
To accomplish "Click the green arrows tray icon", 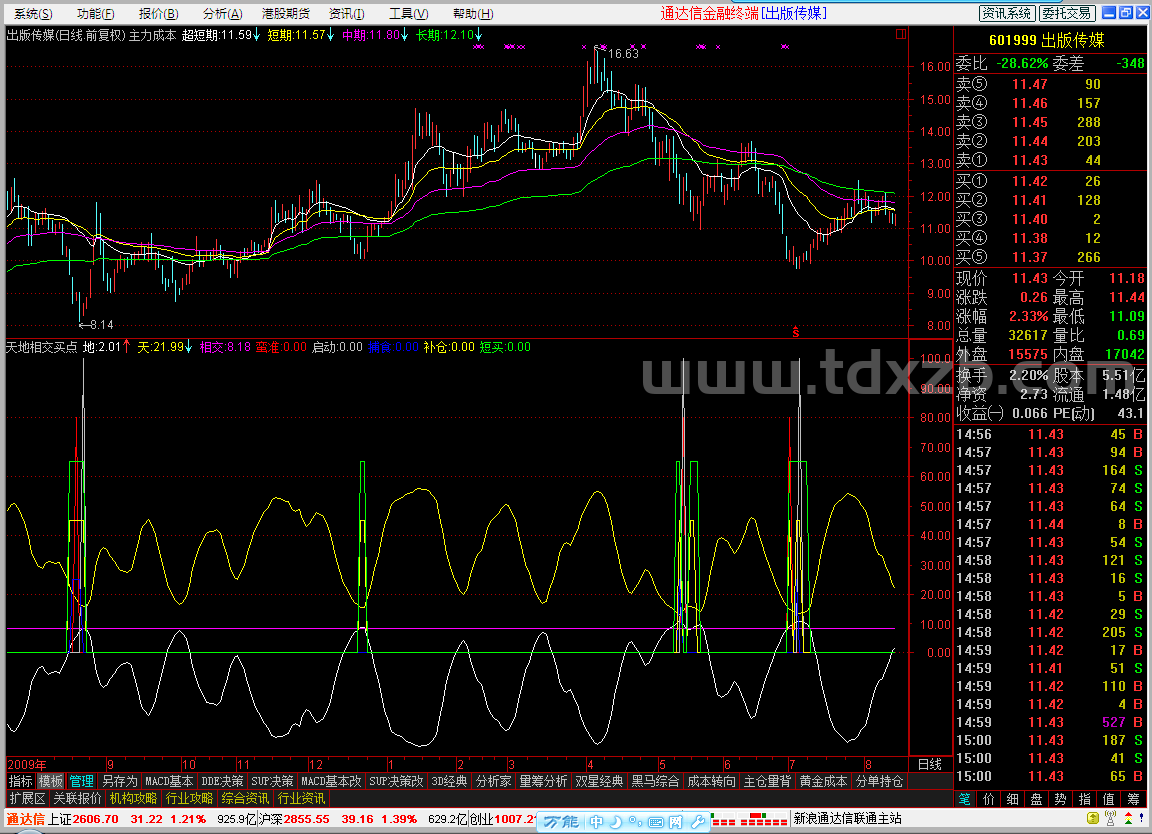I will 1128,819.
